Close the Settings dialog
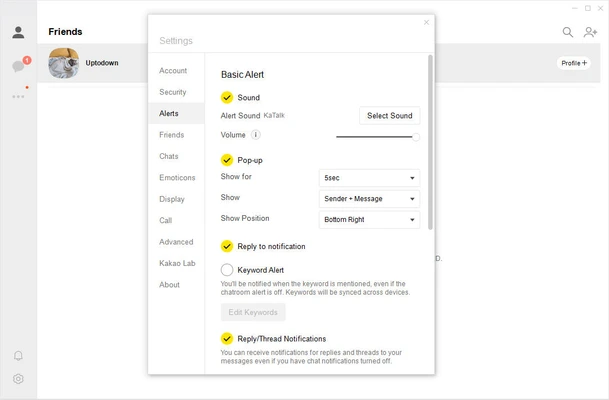 pos(426,23)
